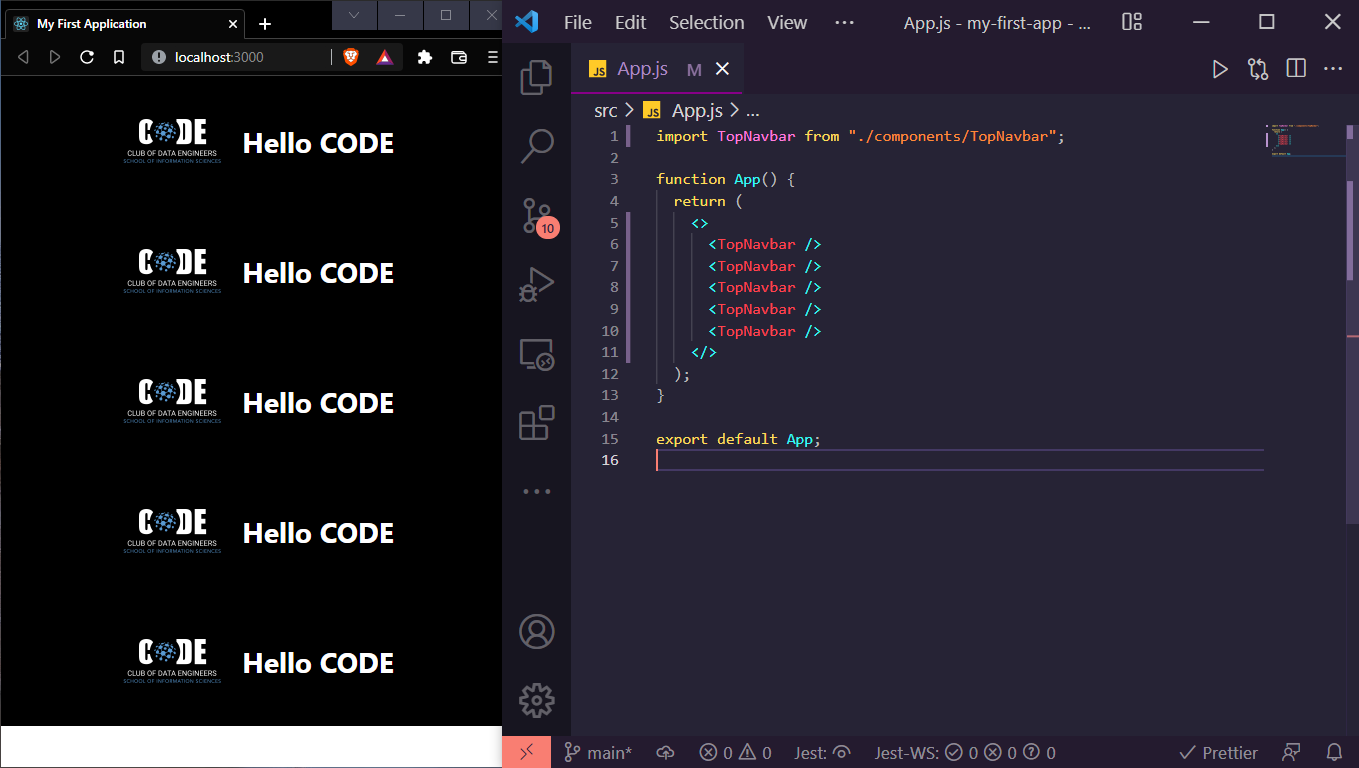The height and width of the screenshot is (768, 1359).
Task: Toggle the Split Editor layout icon
Action: click(1295, 68)
